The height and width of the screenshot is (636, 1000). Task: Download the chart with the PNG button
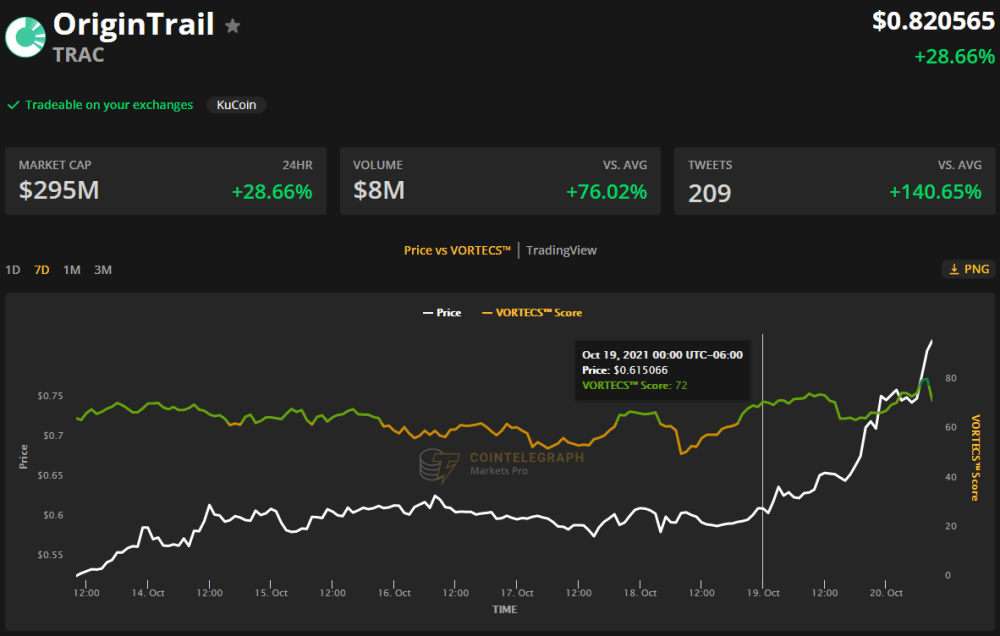point(969,269)
